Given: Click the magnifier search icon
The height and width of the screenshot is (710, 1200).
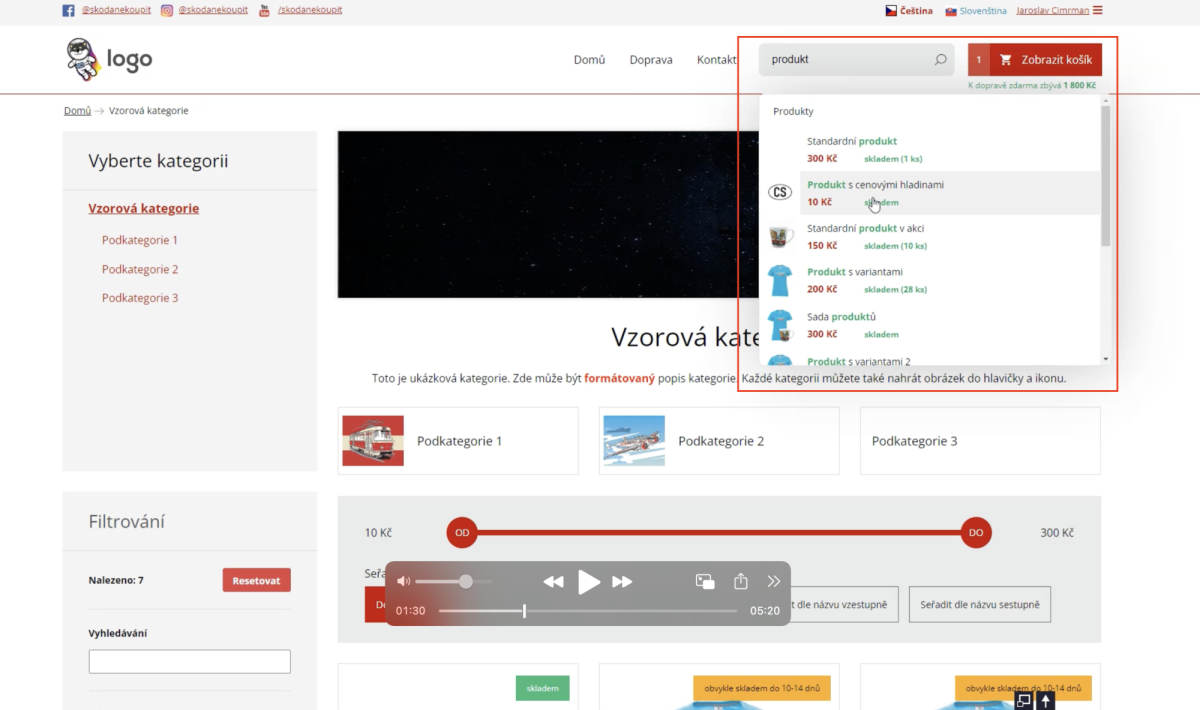Looking at the screenshot, I should [940, 60].
